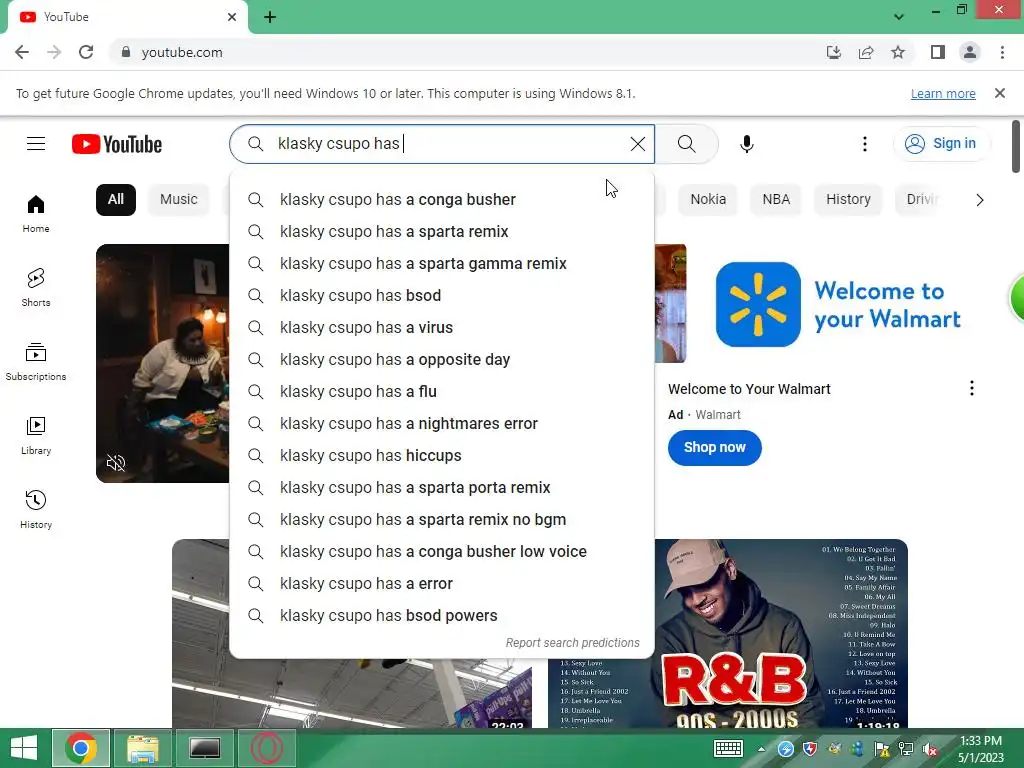Open History in the sidebar
This screenshot has height=768, width=1024.
[x=36, y=509]
